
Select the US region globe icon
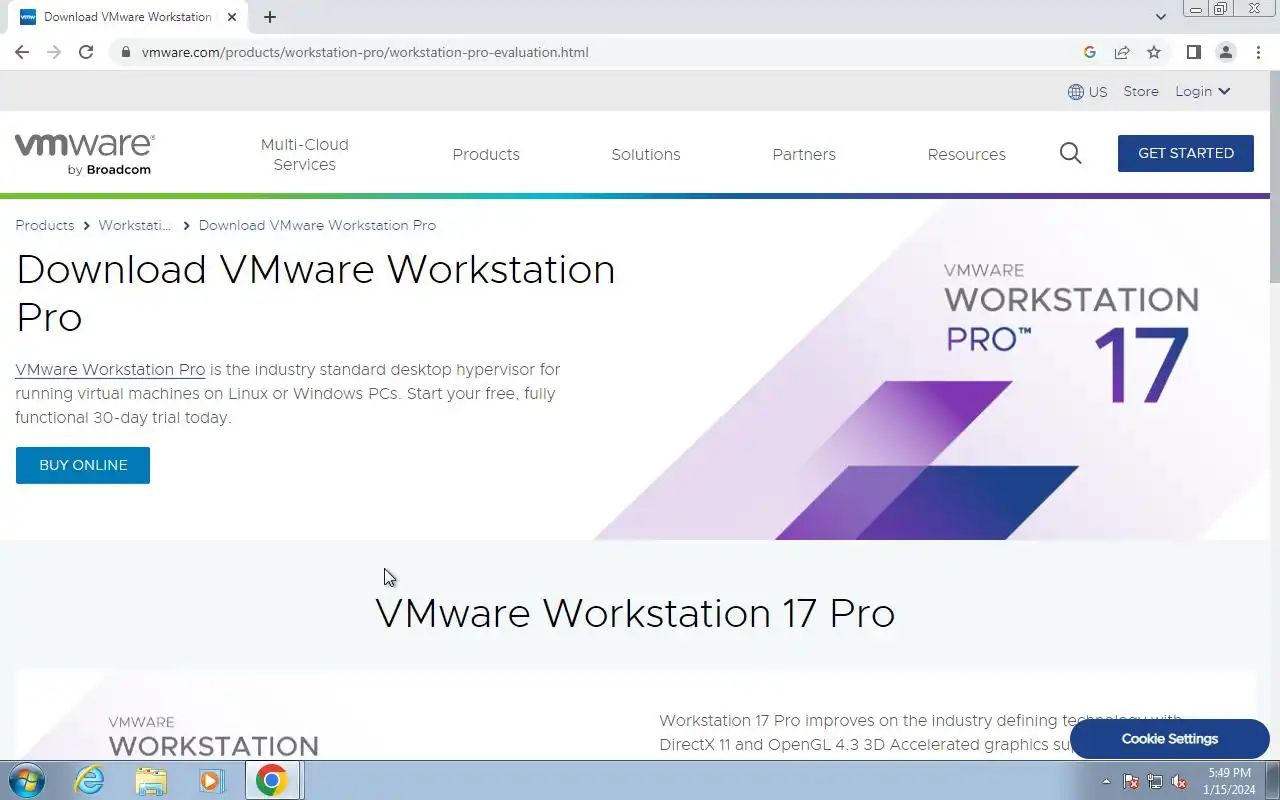pos(1076,92)
